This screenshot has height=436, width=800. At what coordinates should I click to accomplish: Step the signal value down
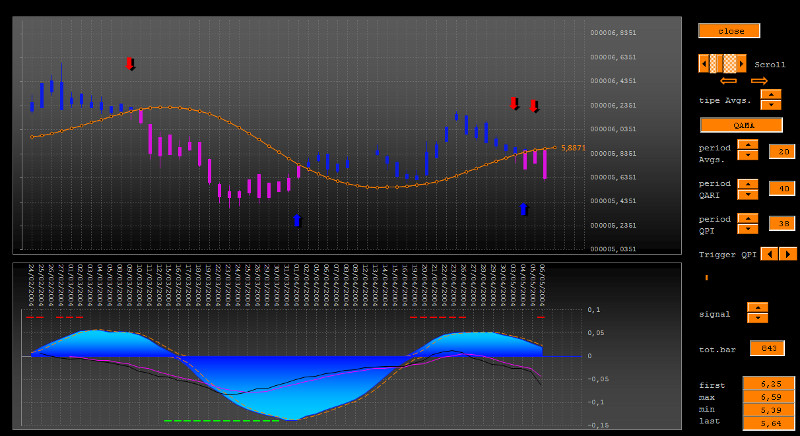pos(757,318)
